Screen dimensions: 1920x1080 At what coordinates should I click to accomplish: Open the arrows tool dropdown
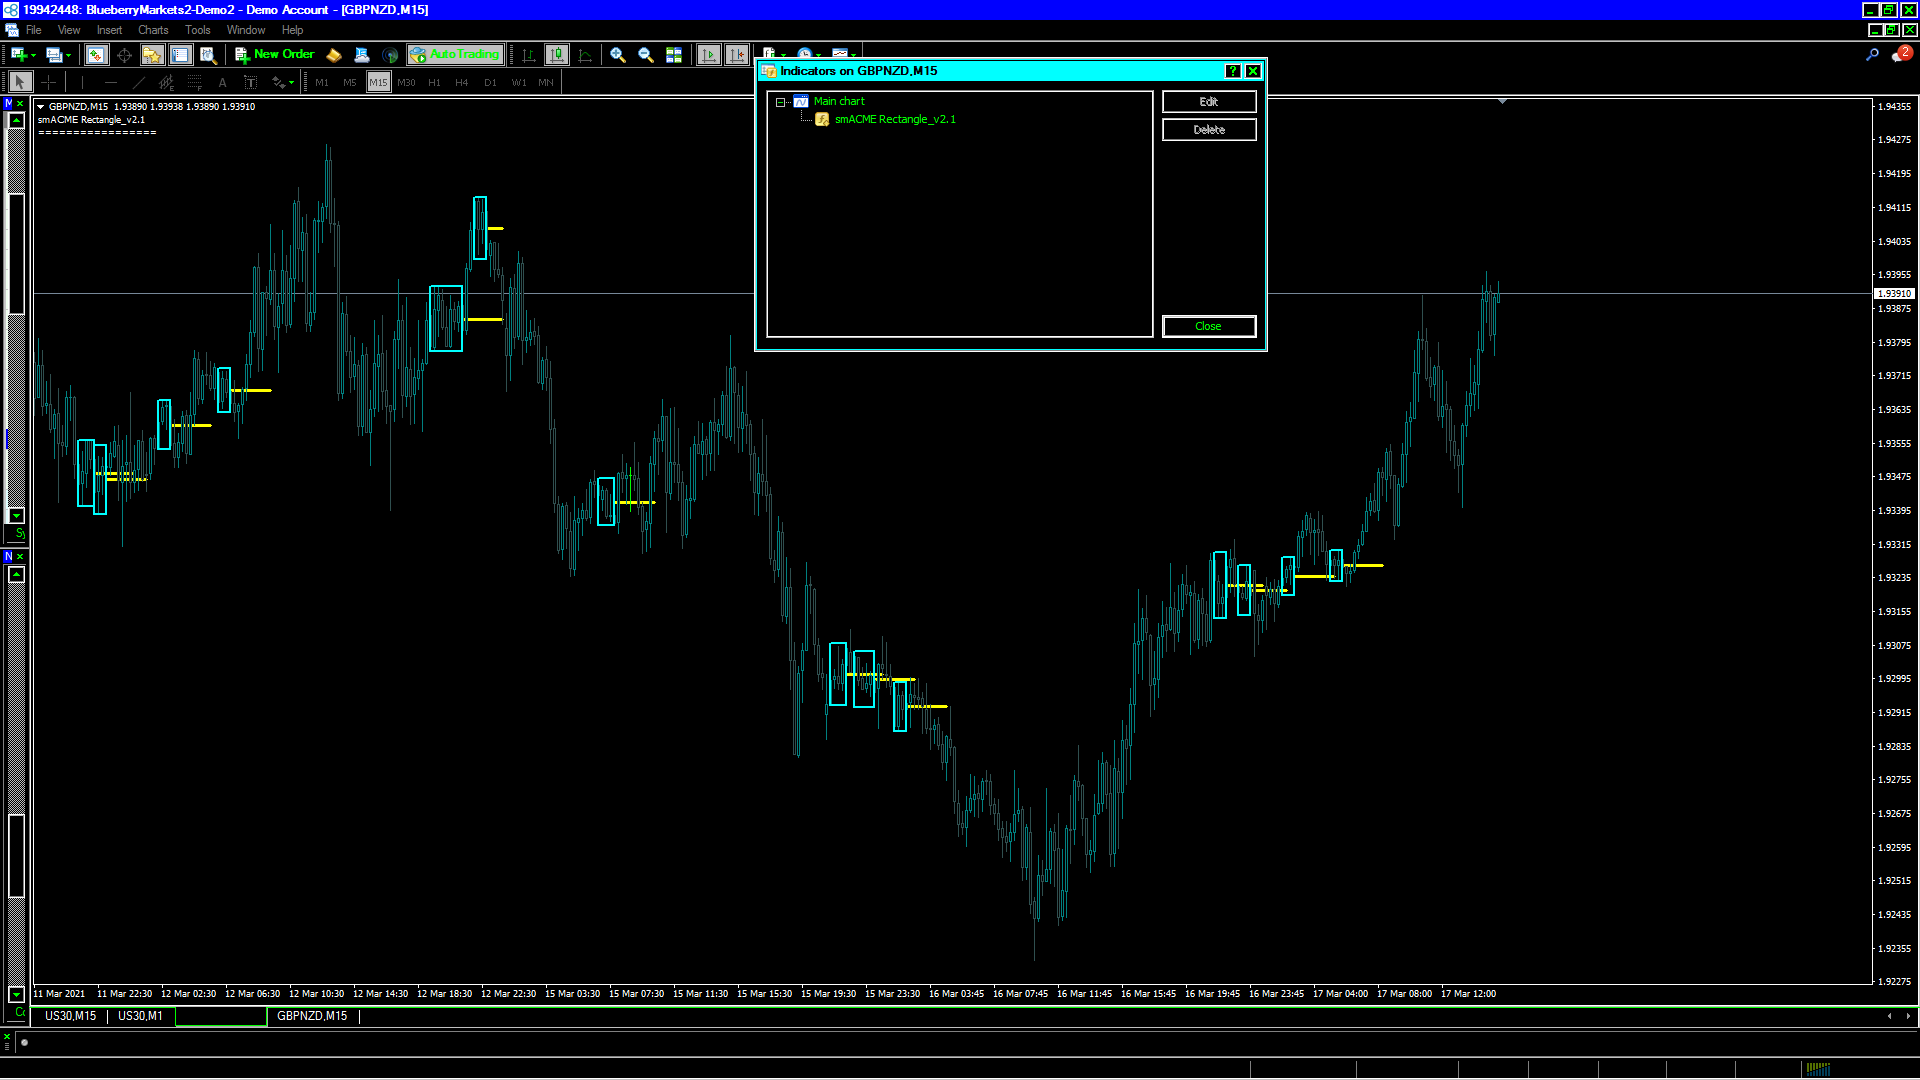pos(291,83)
